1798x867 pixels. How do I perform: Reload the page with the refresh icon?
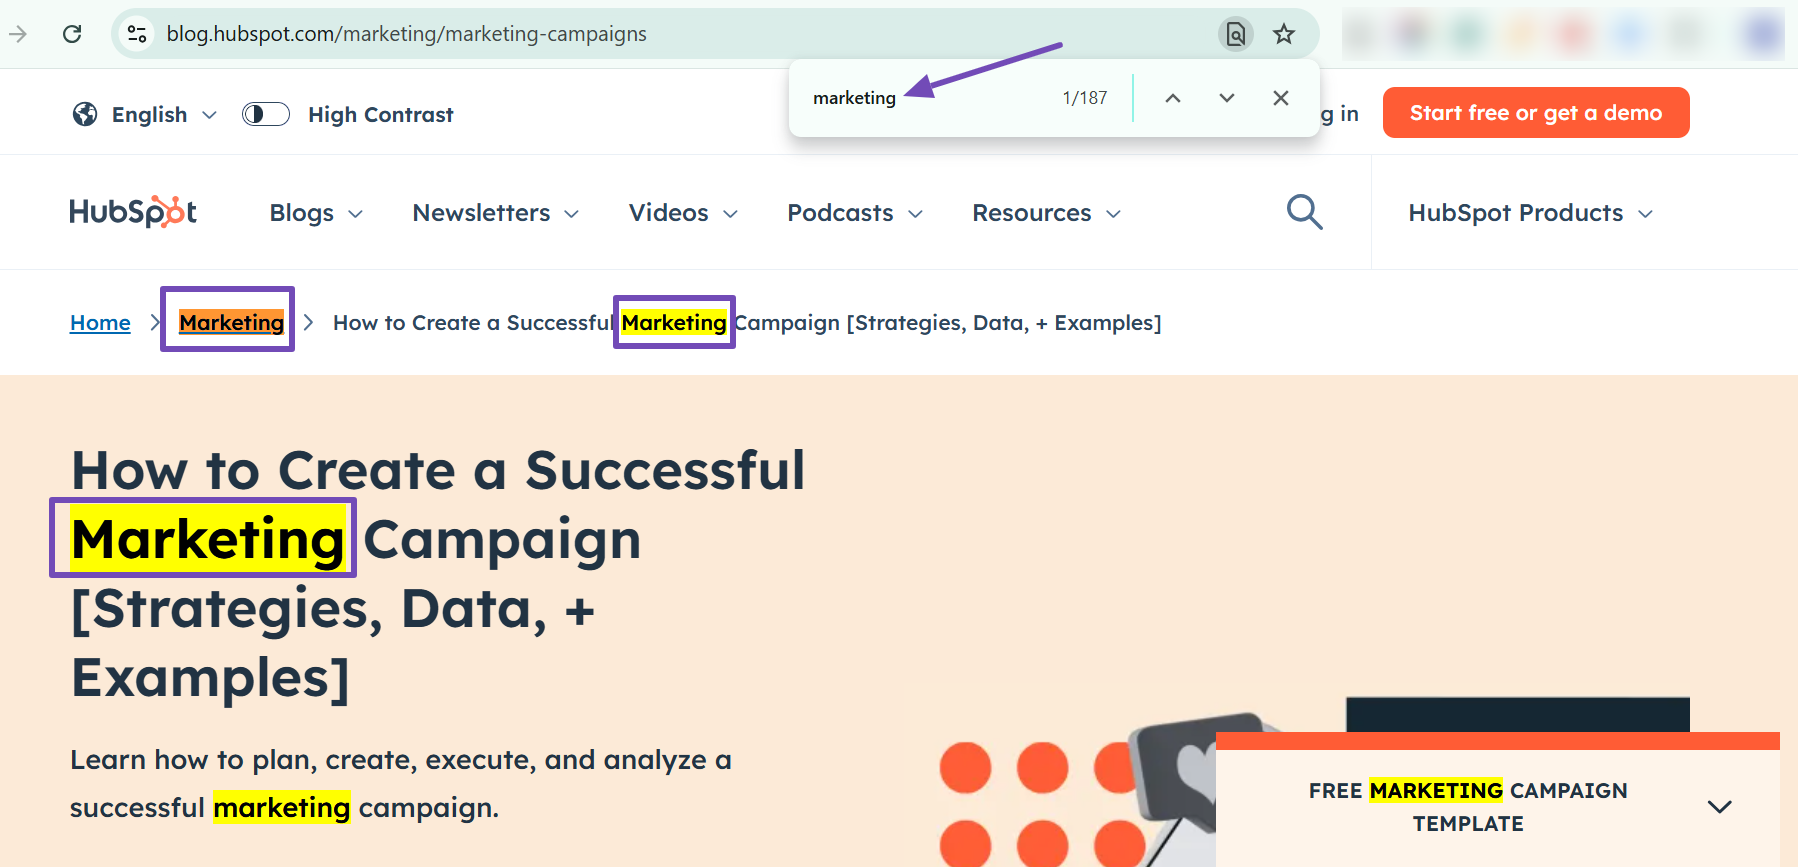click(72, 34)
